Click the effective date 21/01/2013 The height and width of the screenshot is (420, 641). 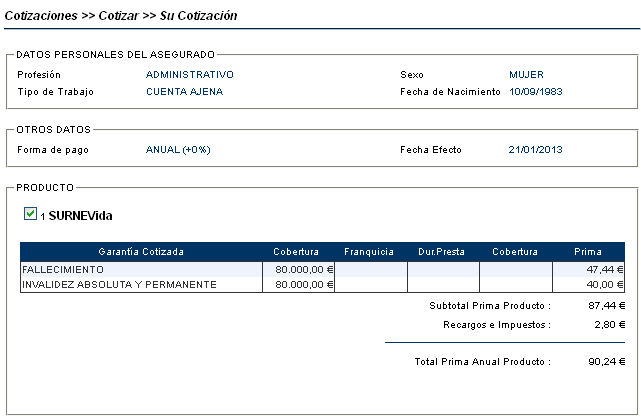pyautogui.click(x=536, y=150)
